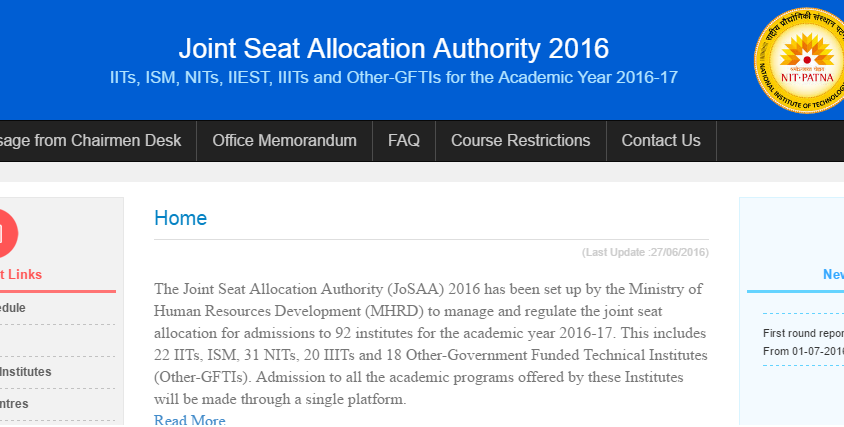This screenshot has height=427, width=844.
Task: Click the red Links sidebar heading
Action: 21,275
